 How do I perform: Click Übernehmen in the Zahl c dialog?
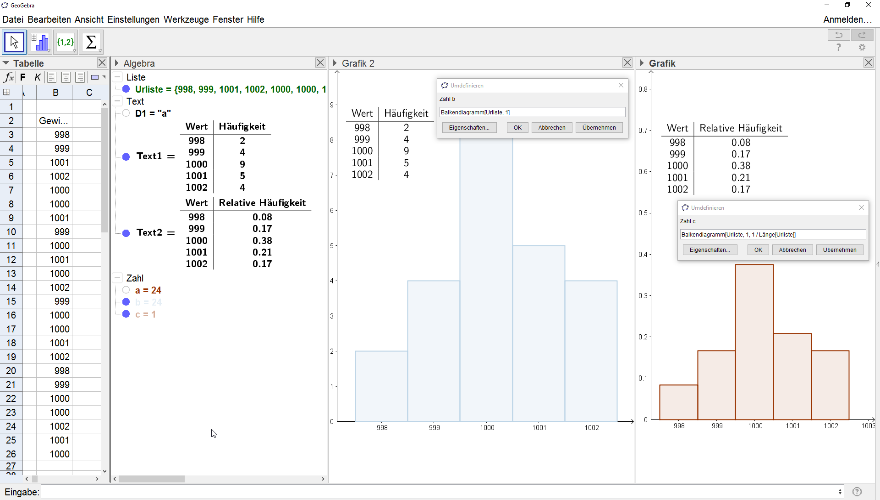coord(840,250)
